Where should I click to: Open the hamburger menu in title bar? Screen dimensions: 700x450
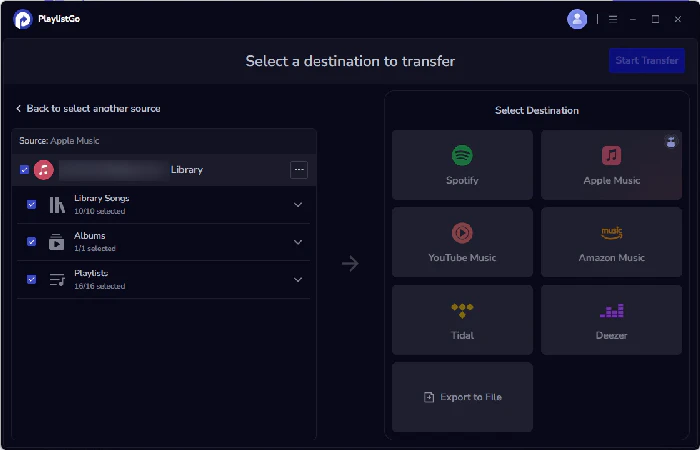[x=613, y=19]
